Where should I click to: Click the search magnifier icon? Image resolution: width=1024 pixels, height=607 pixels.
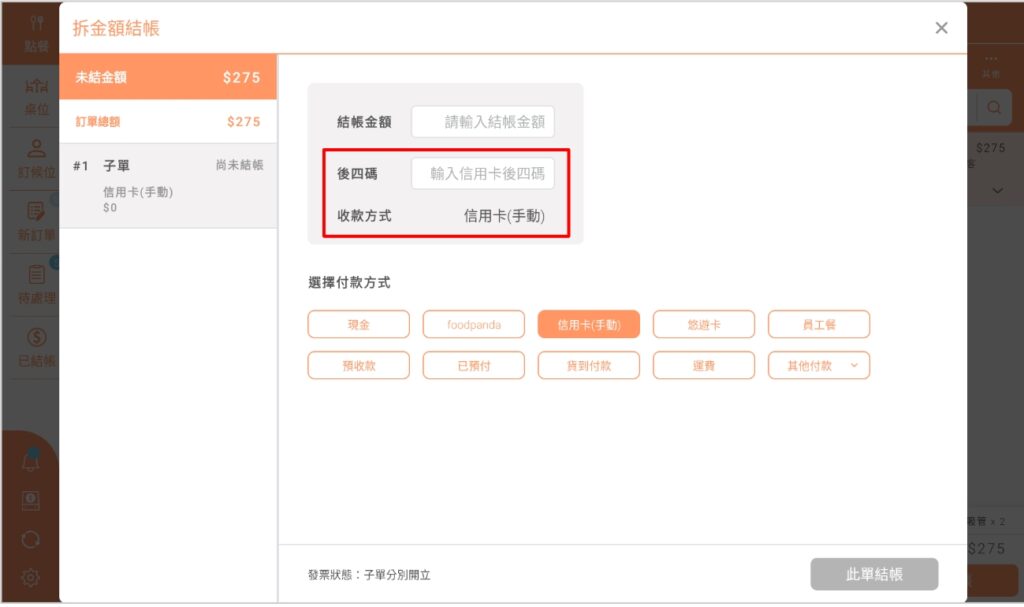(x=994, y=108)
